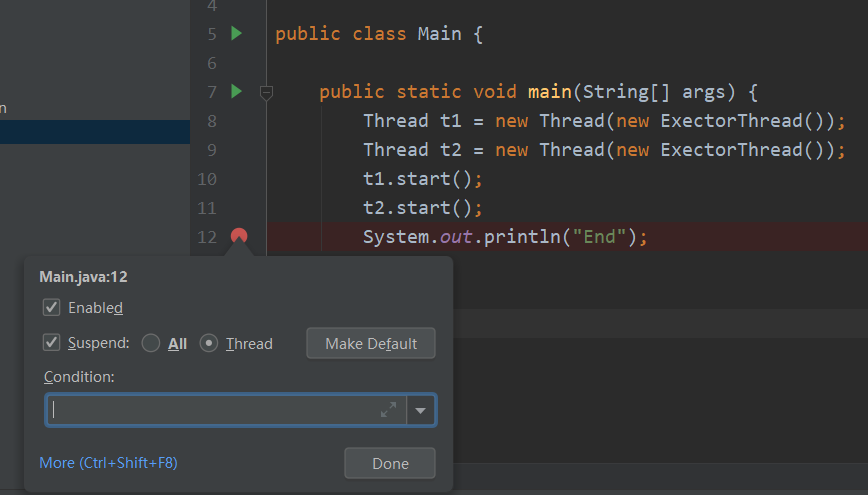
Task: Click the Main.java:12 popup title
Action: [x=84, y=277]
